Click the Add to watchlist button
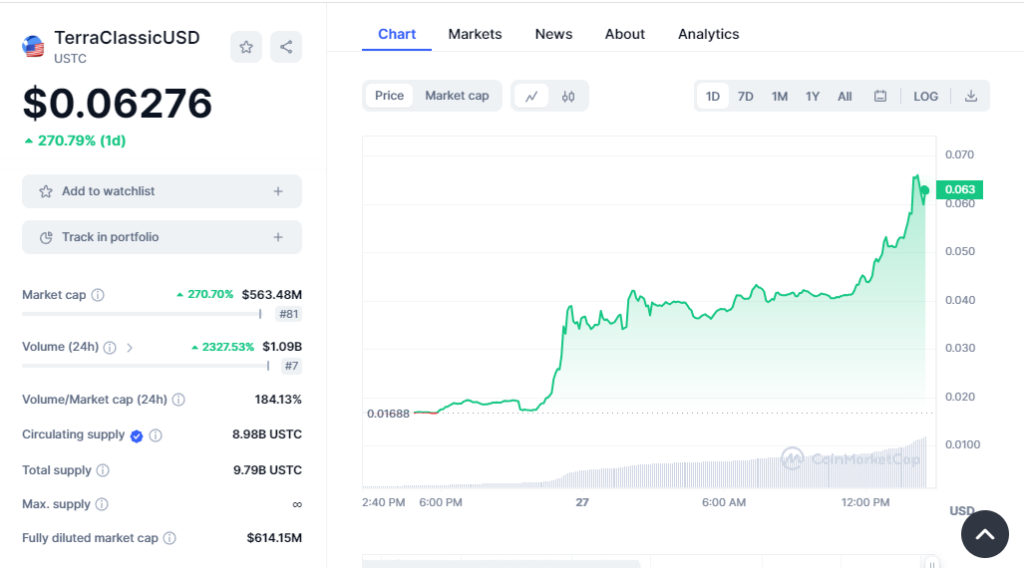 pyautogui.click(x=162, y=191)
